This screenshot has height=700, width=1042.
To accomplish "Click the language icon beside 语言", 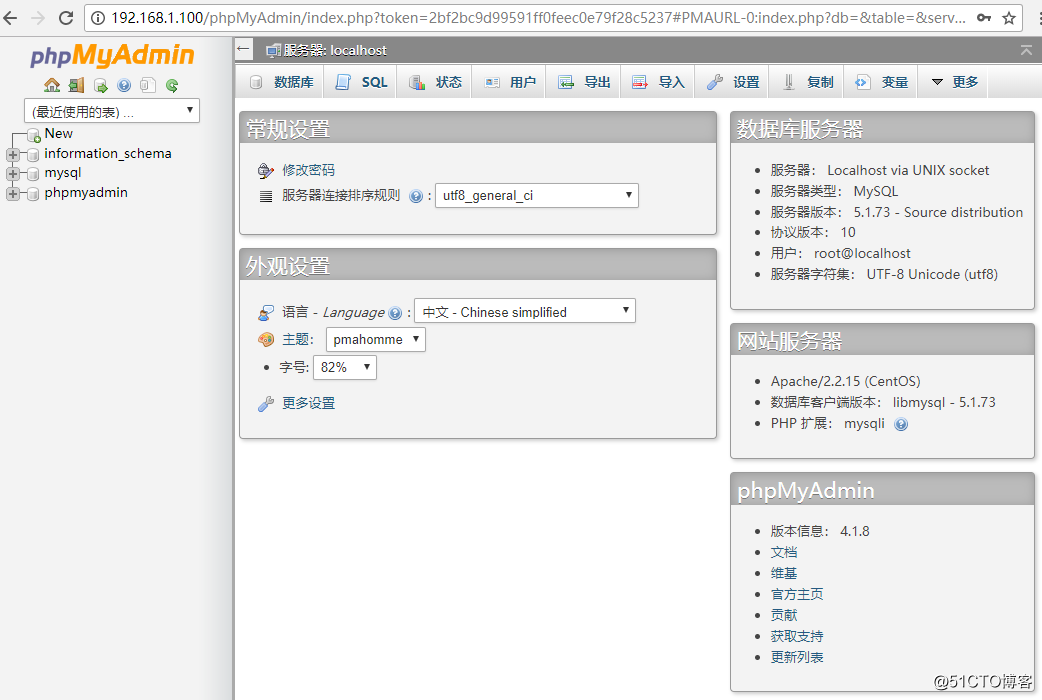I will pyautogui.click(x=266, y=312).
